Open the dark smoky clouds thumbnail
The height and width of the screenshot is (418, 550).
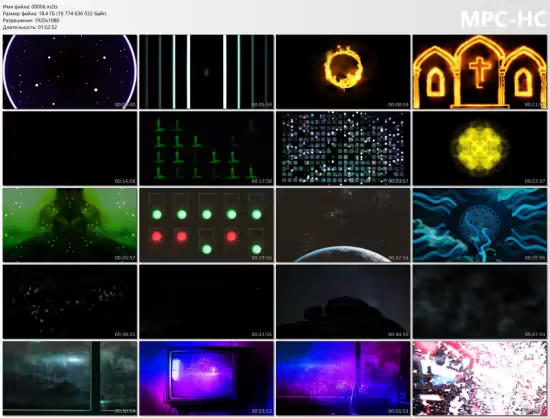tap(479, 302)
